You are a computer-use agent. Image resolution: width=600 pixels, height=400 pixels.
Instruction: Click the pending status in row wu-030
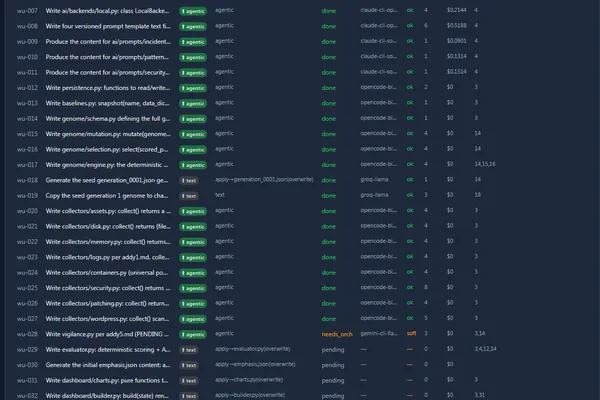pyautogui.click(x=333, y=365)
